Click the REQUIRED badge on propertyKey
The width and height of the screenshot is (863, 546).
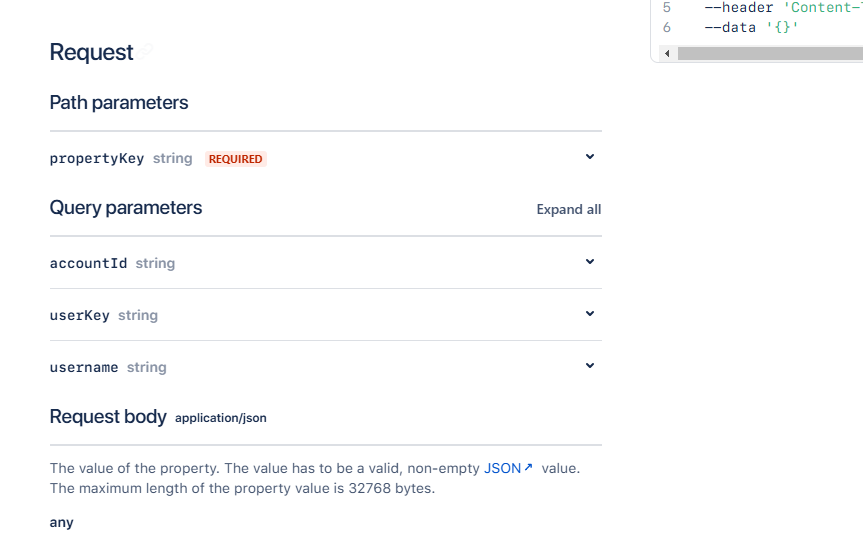click(236, 159)
